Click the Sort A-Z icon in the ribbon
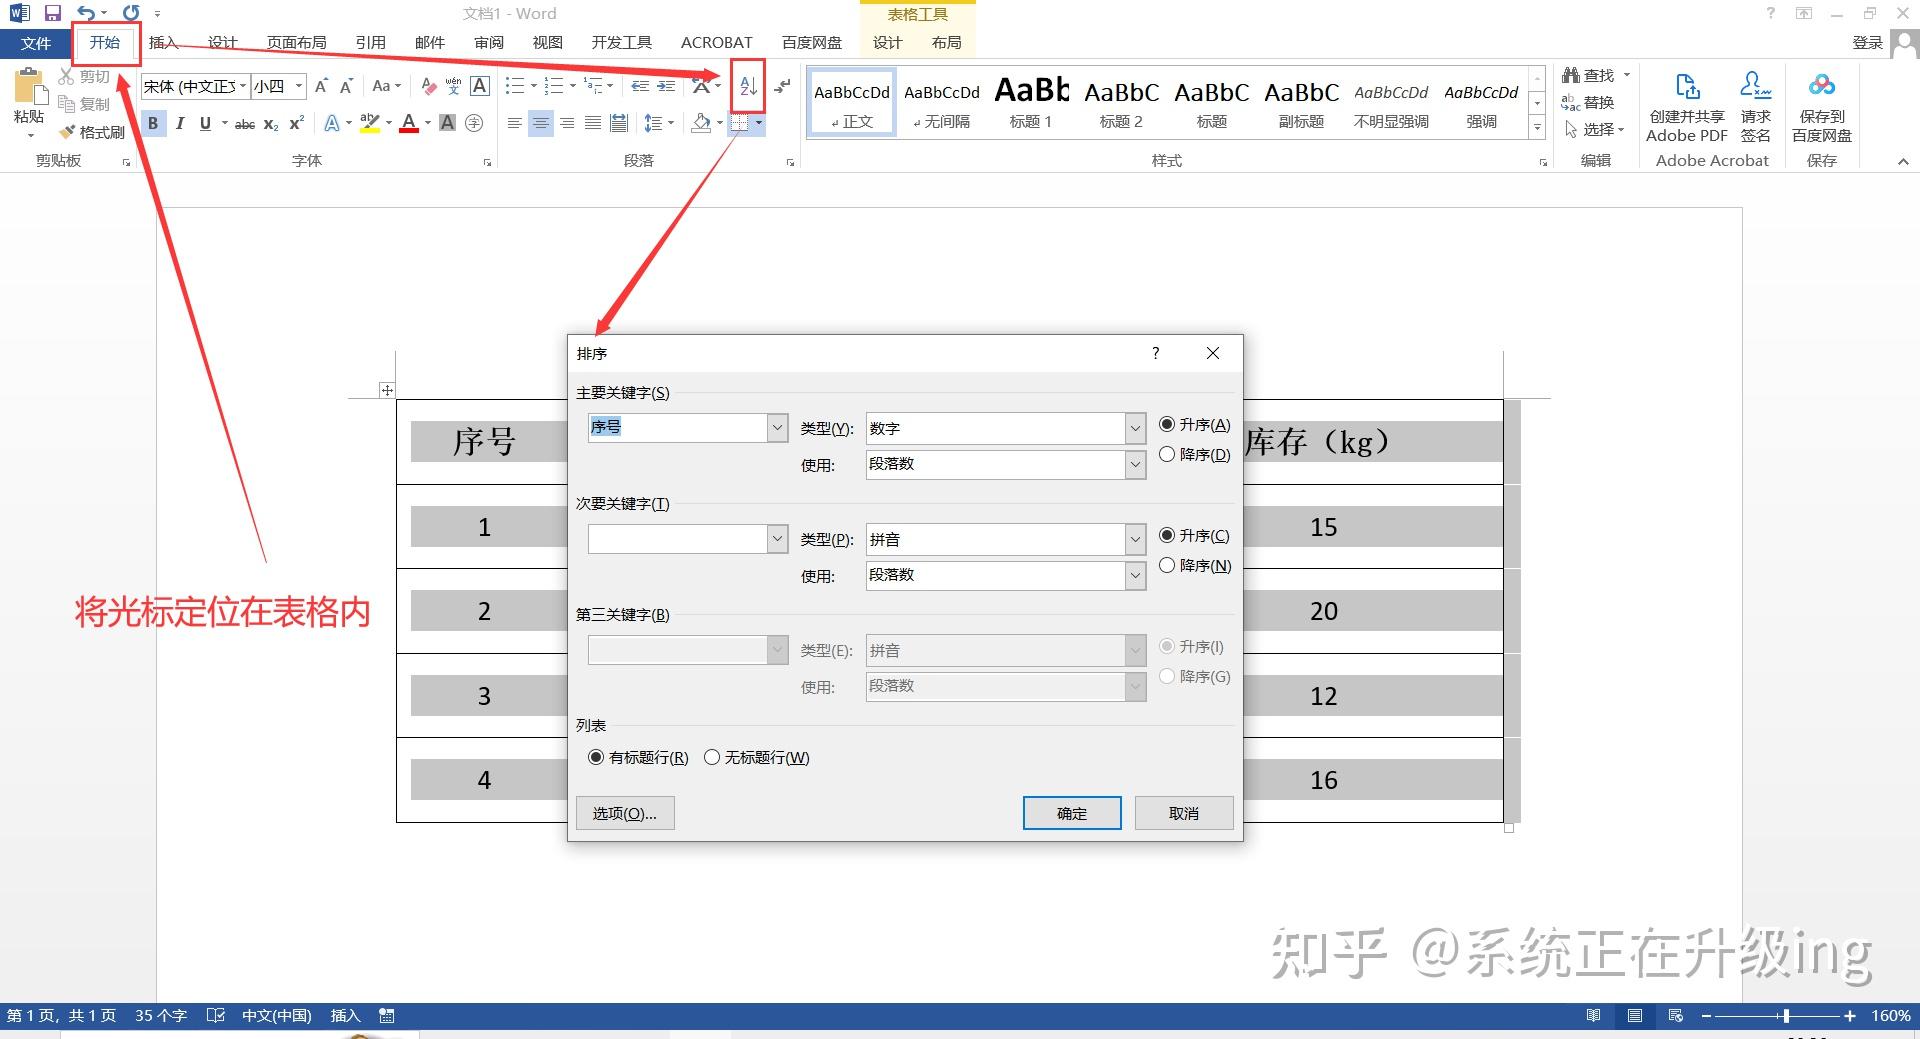Image resolution: width=1920 pixels, height=1039 pixels. coord(748,87)
